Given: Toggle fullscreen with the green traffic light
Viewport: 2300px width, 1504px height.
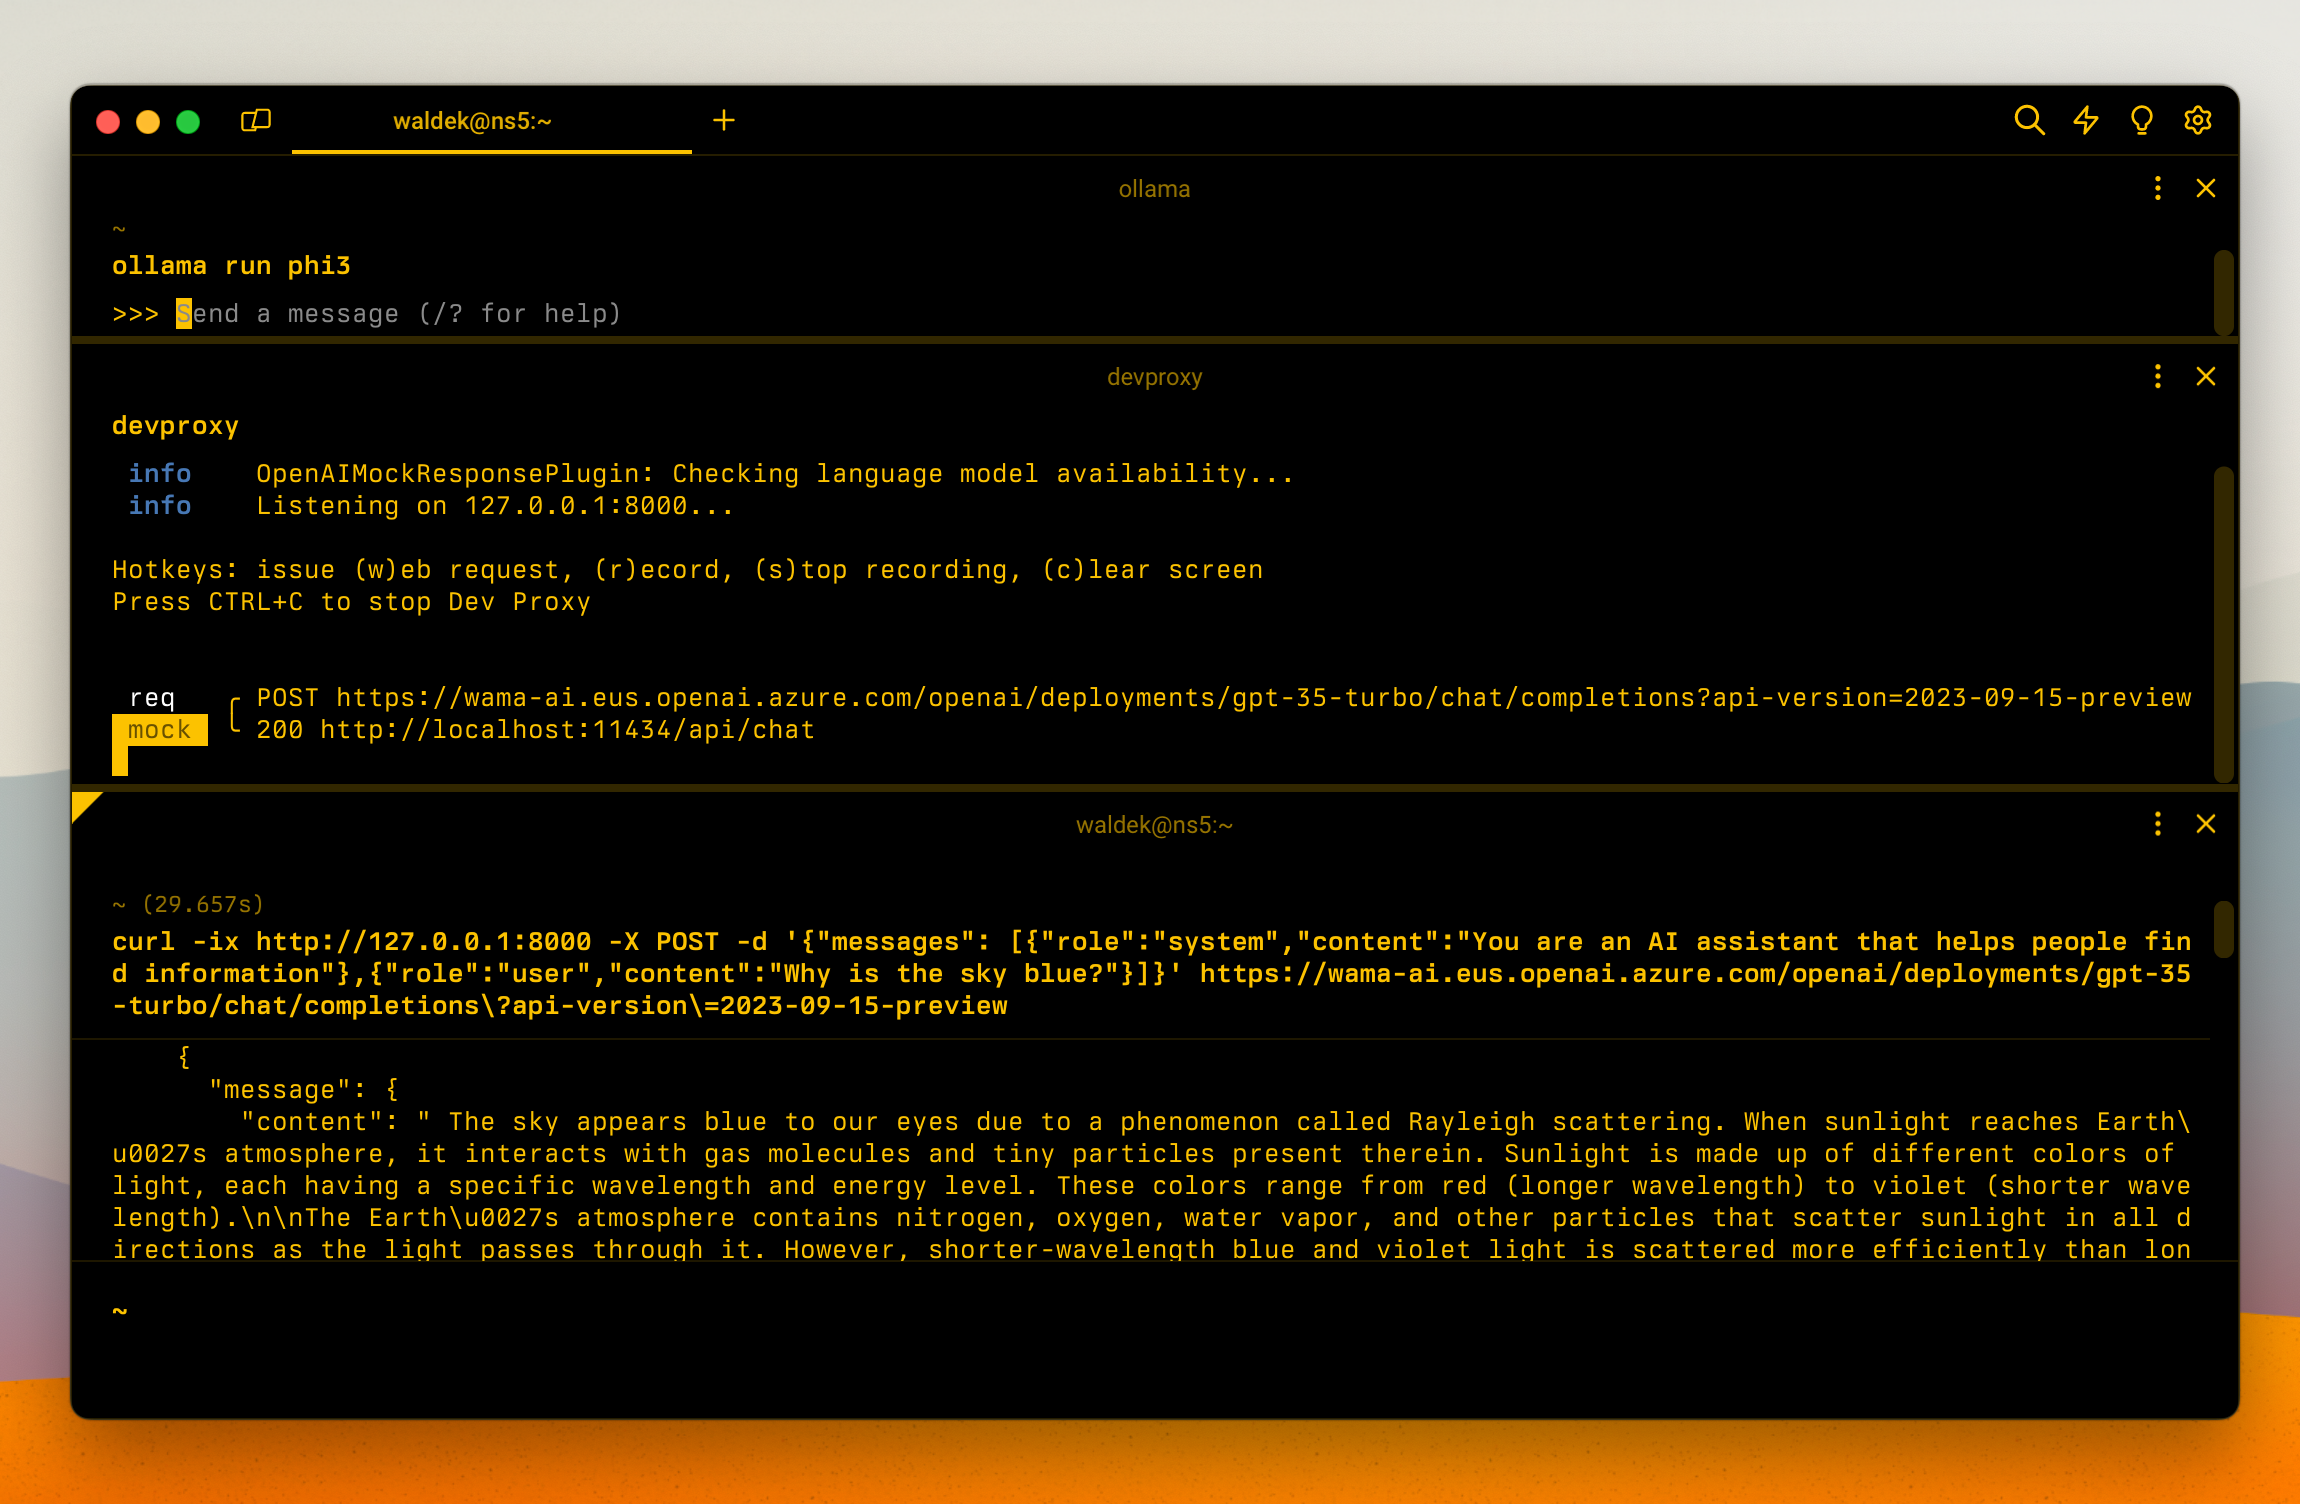Looking at the screenshot, I should (x=187, y=120).
